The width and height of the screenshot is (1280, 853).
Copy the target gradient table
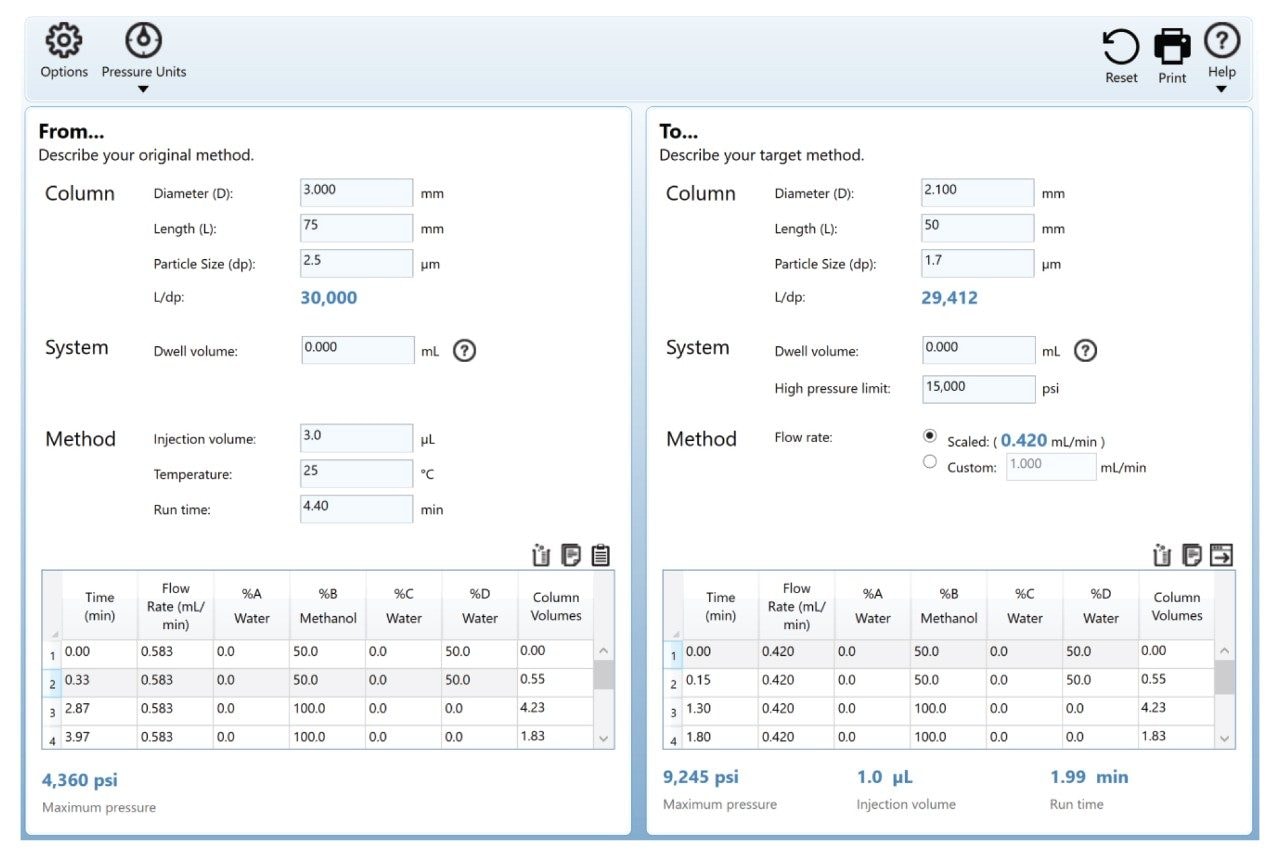[1192, 555]
